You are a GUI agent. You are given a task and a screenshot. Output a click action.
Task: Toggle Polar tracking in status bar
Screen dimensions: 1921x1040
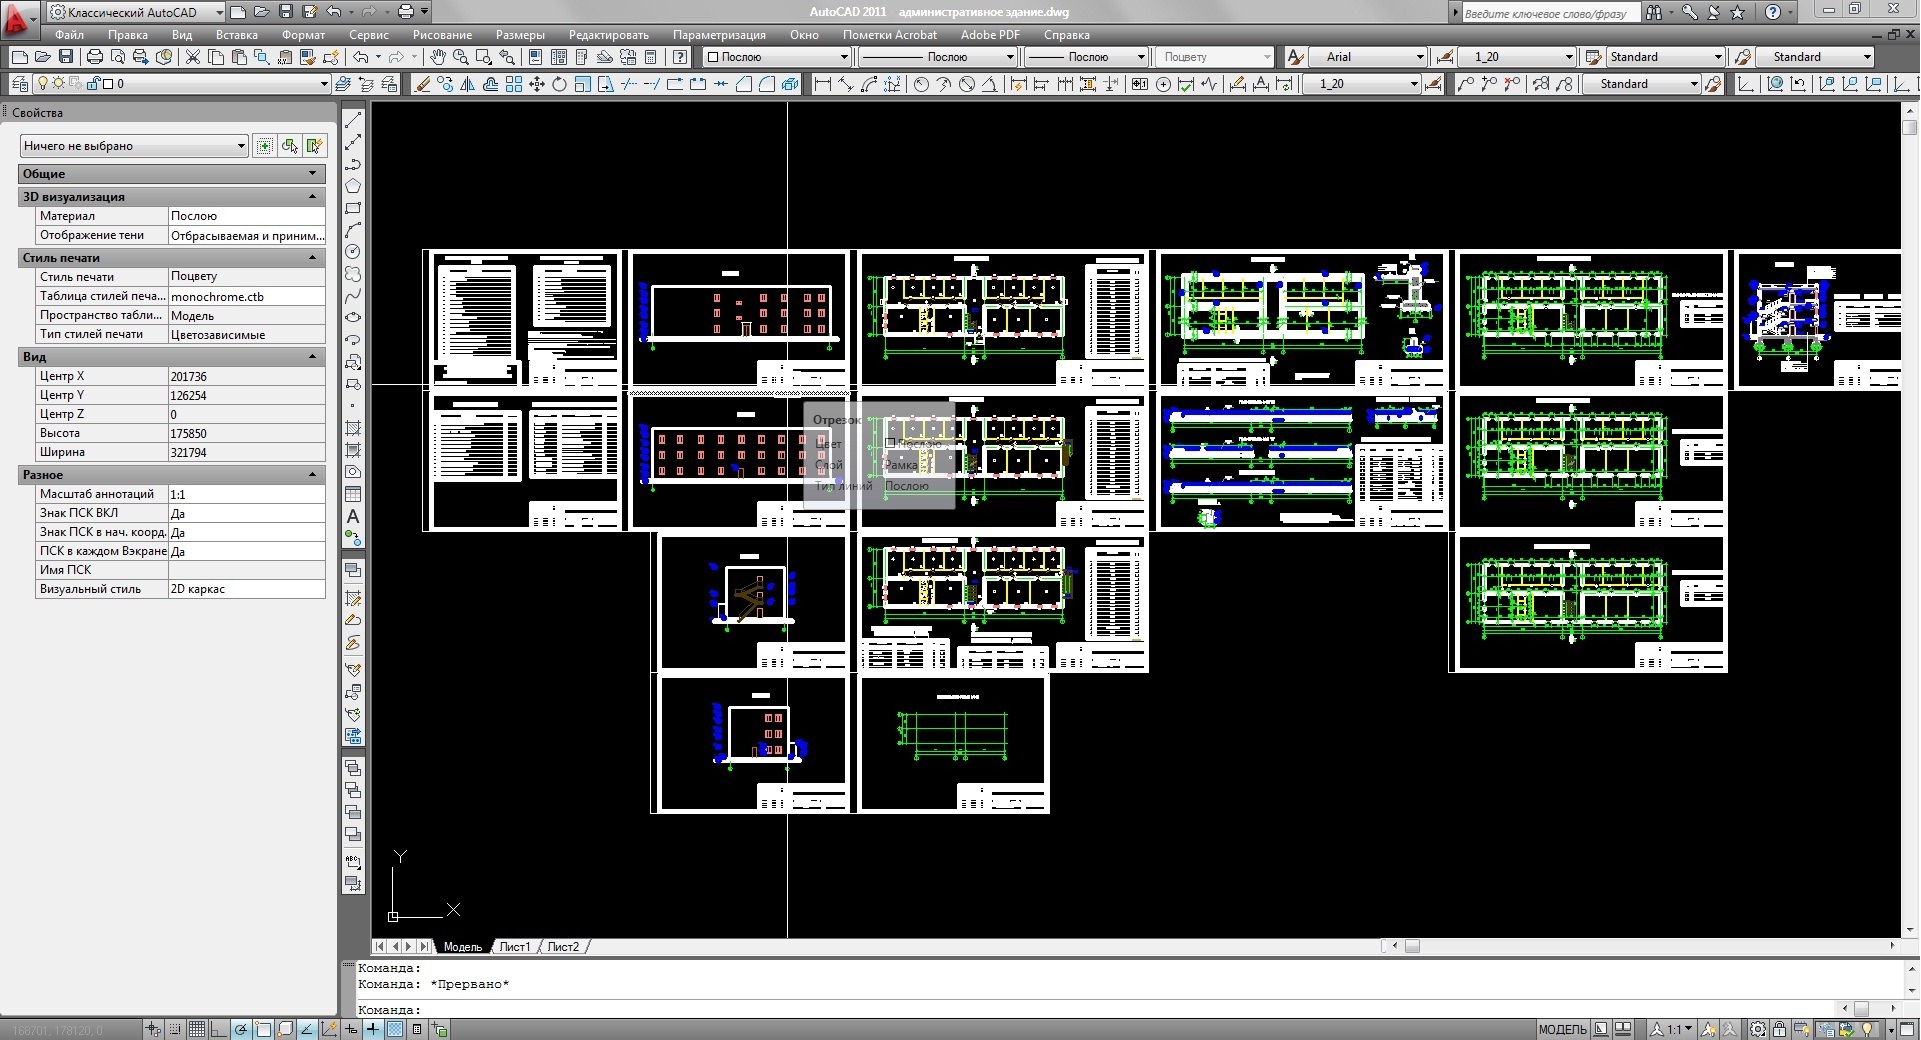point(241,1029)
